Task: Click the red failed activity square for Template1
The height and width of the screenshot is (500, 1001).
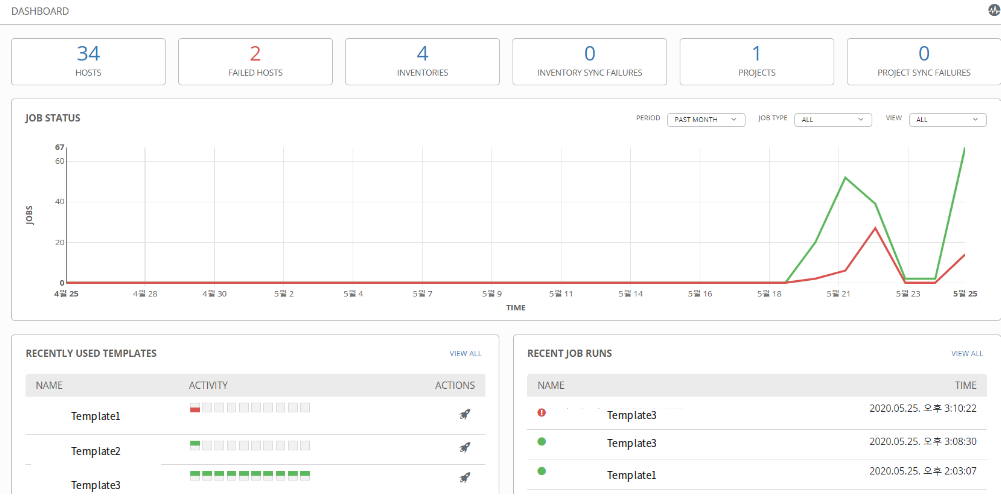Action: tap(195, 407)
